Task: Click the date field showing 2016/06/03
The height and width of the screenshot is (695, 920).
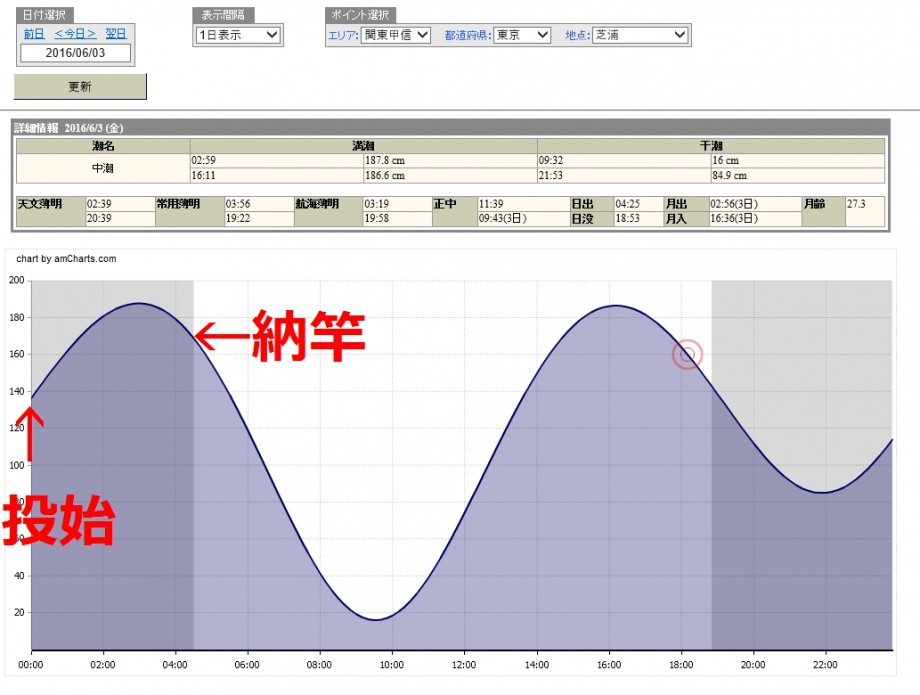Action: [75, 53]
